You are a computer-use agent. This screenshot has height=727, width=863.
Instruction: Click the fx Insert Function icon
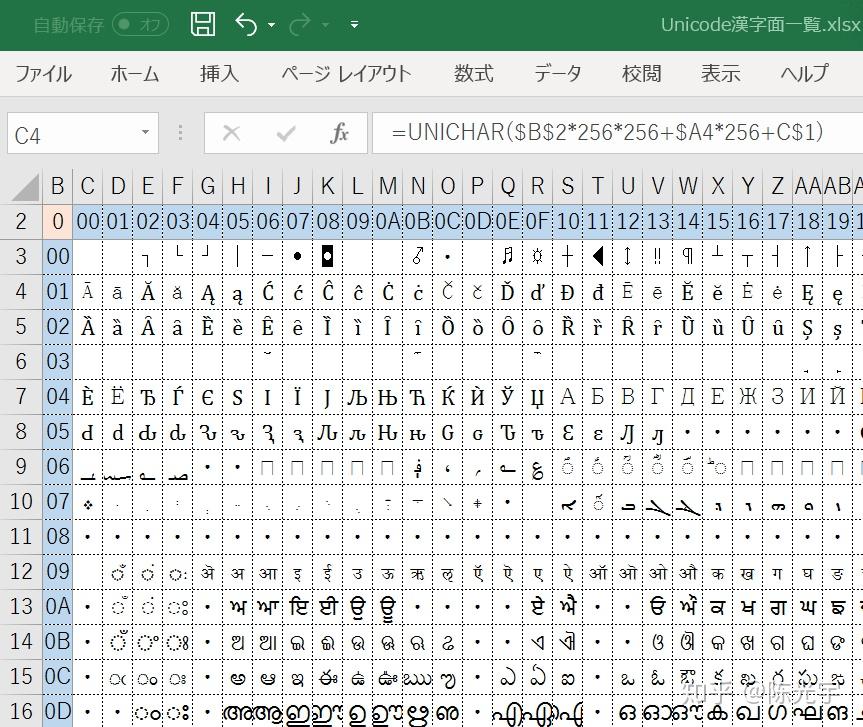[338, 132]
